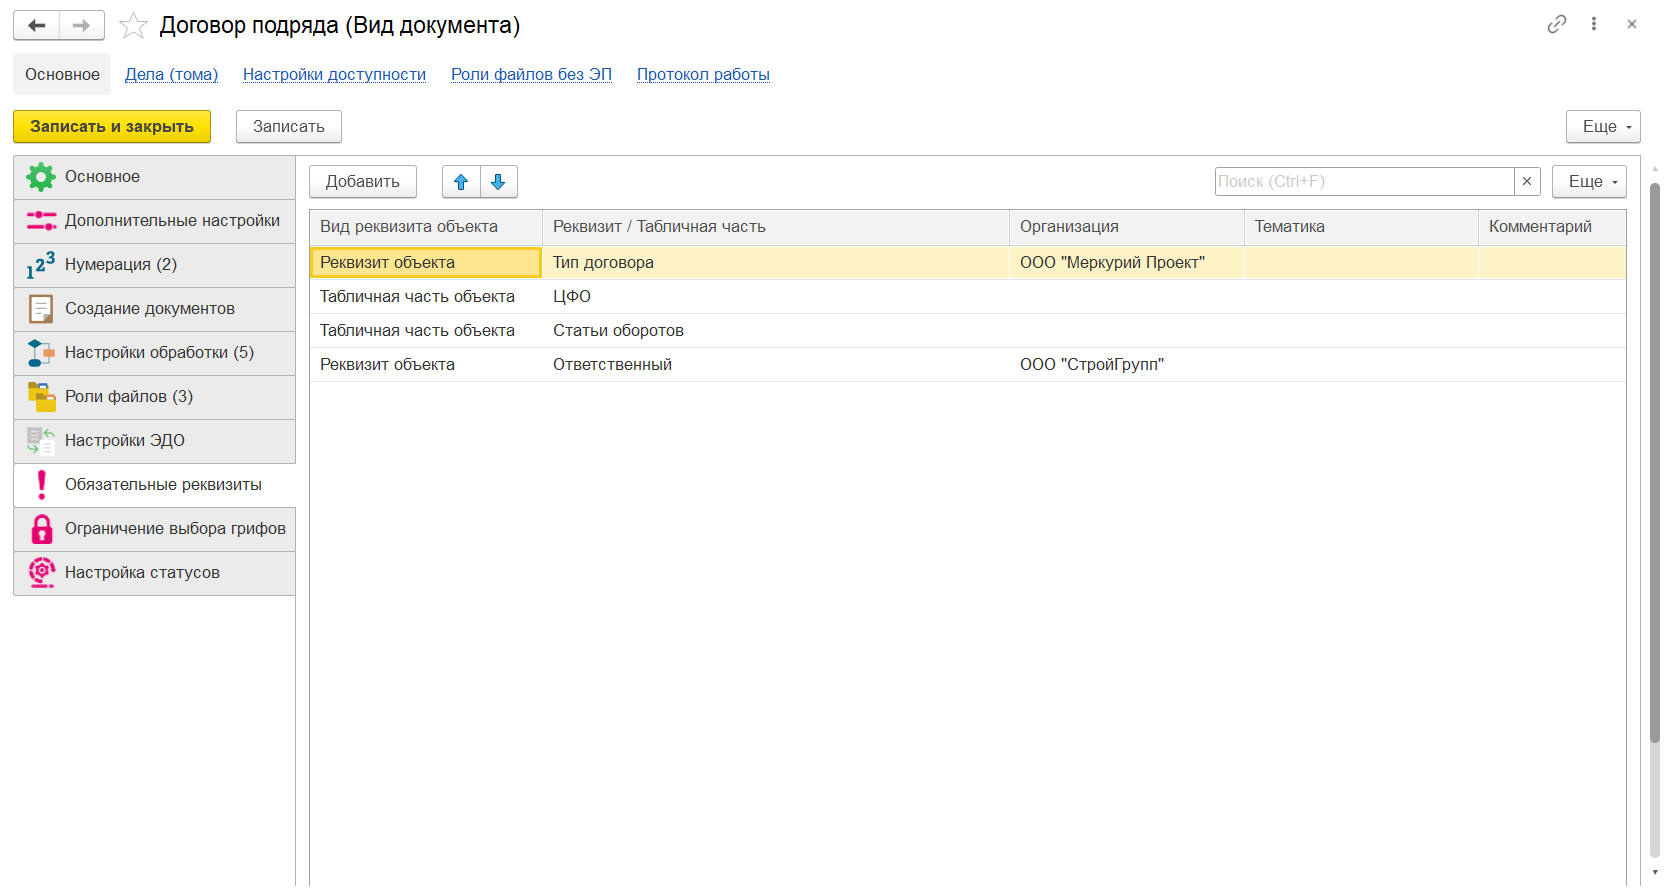
Task: Click in the Поиск search field
Action: pyautogui.click(x=1364, y=181)
